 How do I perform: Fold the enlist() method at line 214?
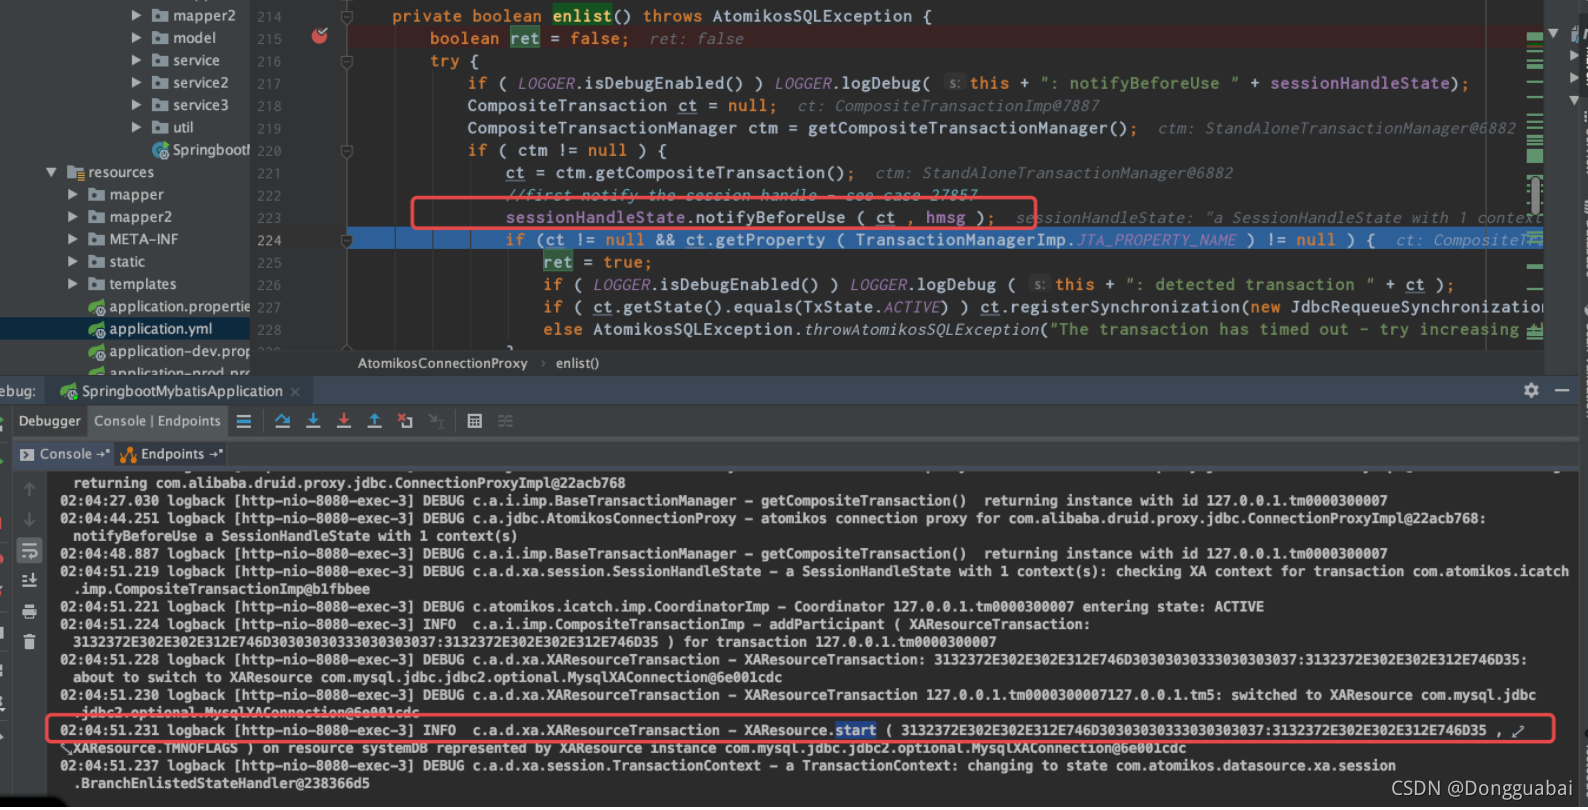pyautogui.click(x=347, y=17)
